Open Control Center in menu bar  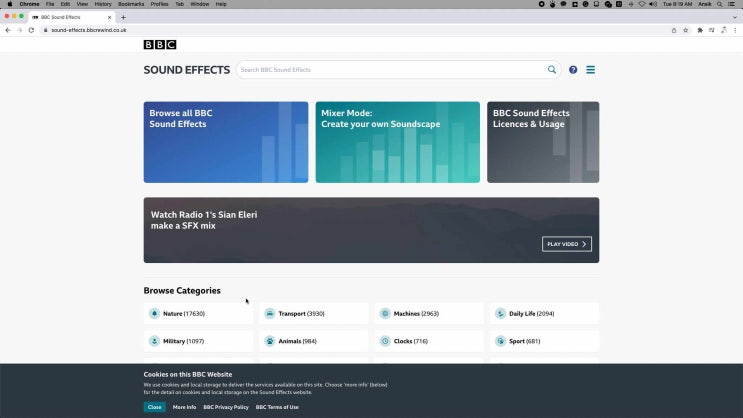click(x=731, y=4)
